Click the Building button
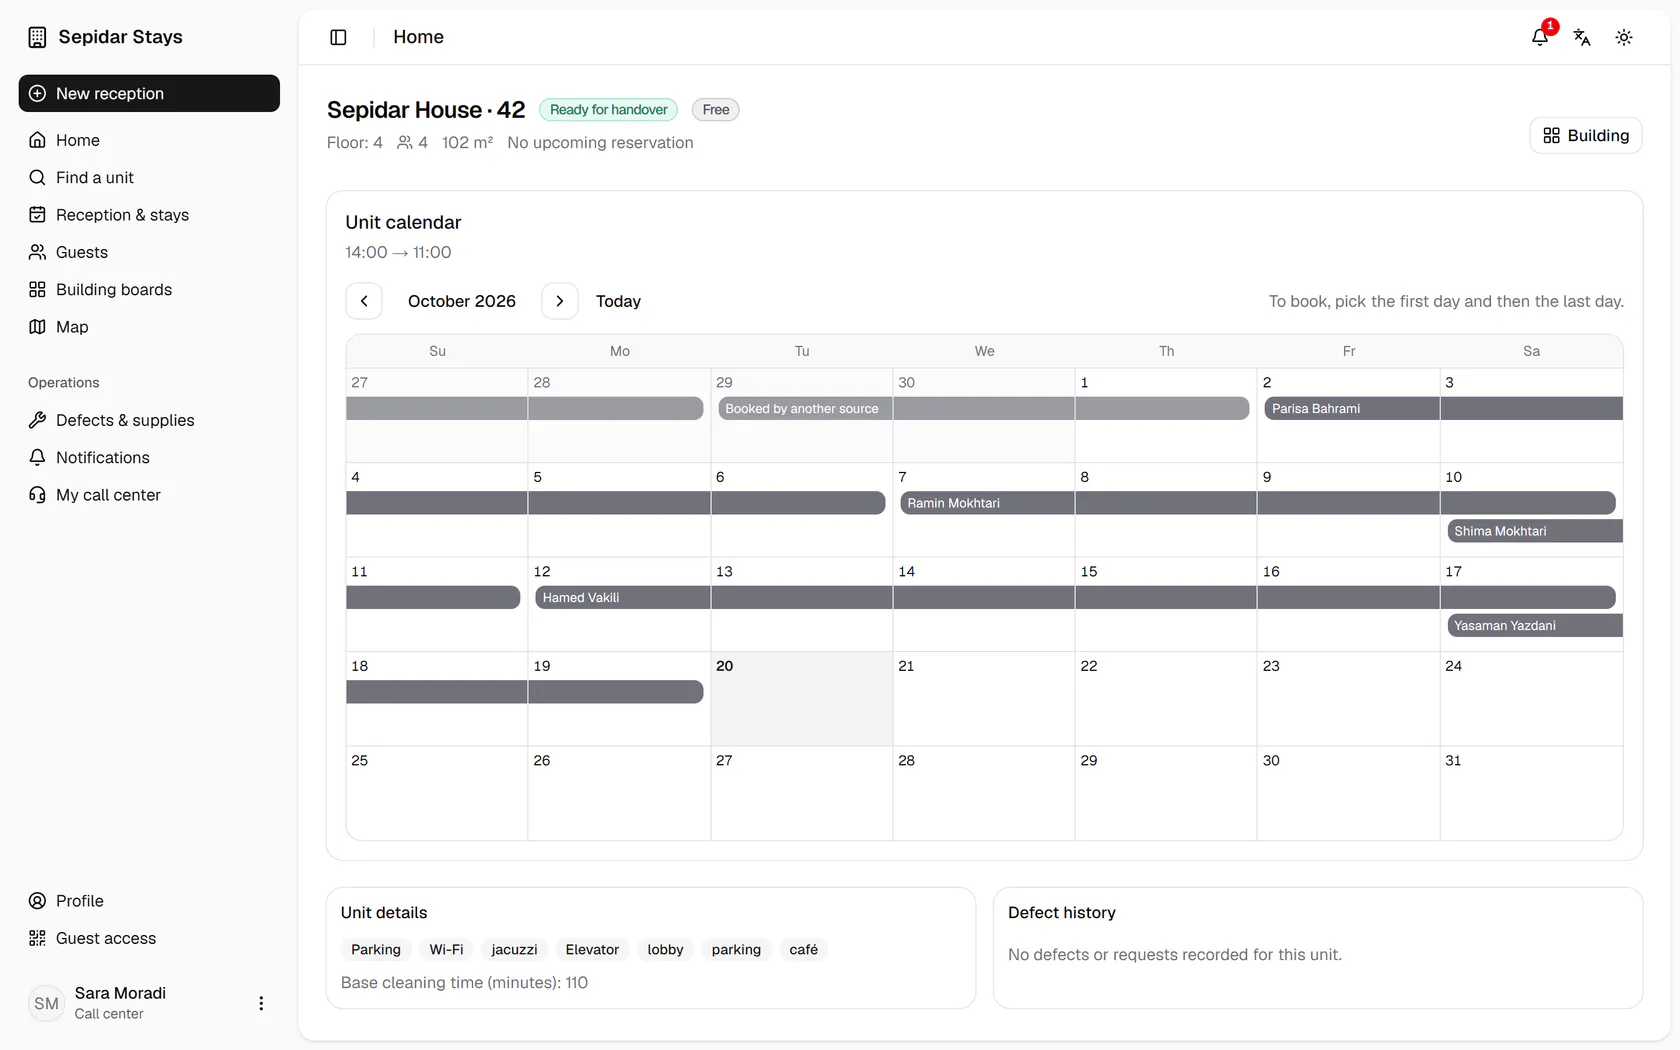This screenshot has height=1050, width=1680. click(x=1585, y=135)
